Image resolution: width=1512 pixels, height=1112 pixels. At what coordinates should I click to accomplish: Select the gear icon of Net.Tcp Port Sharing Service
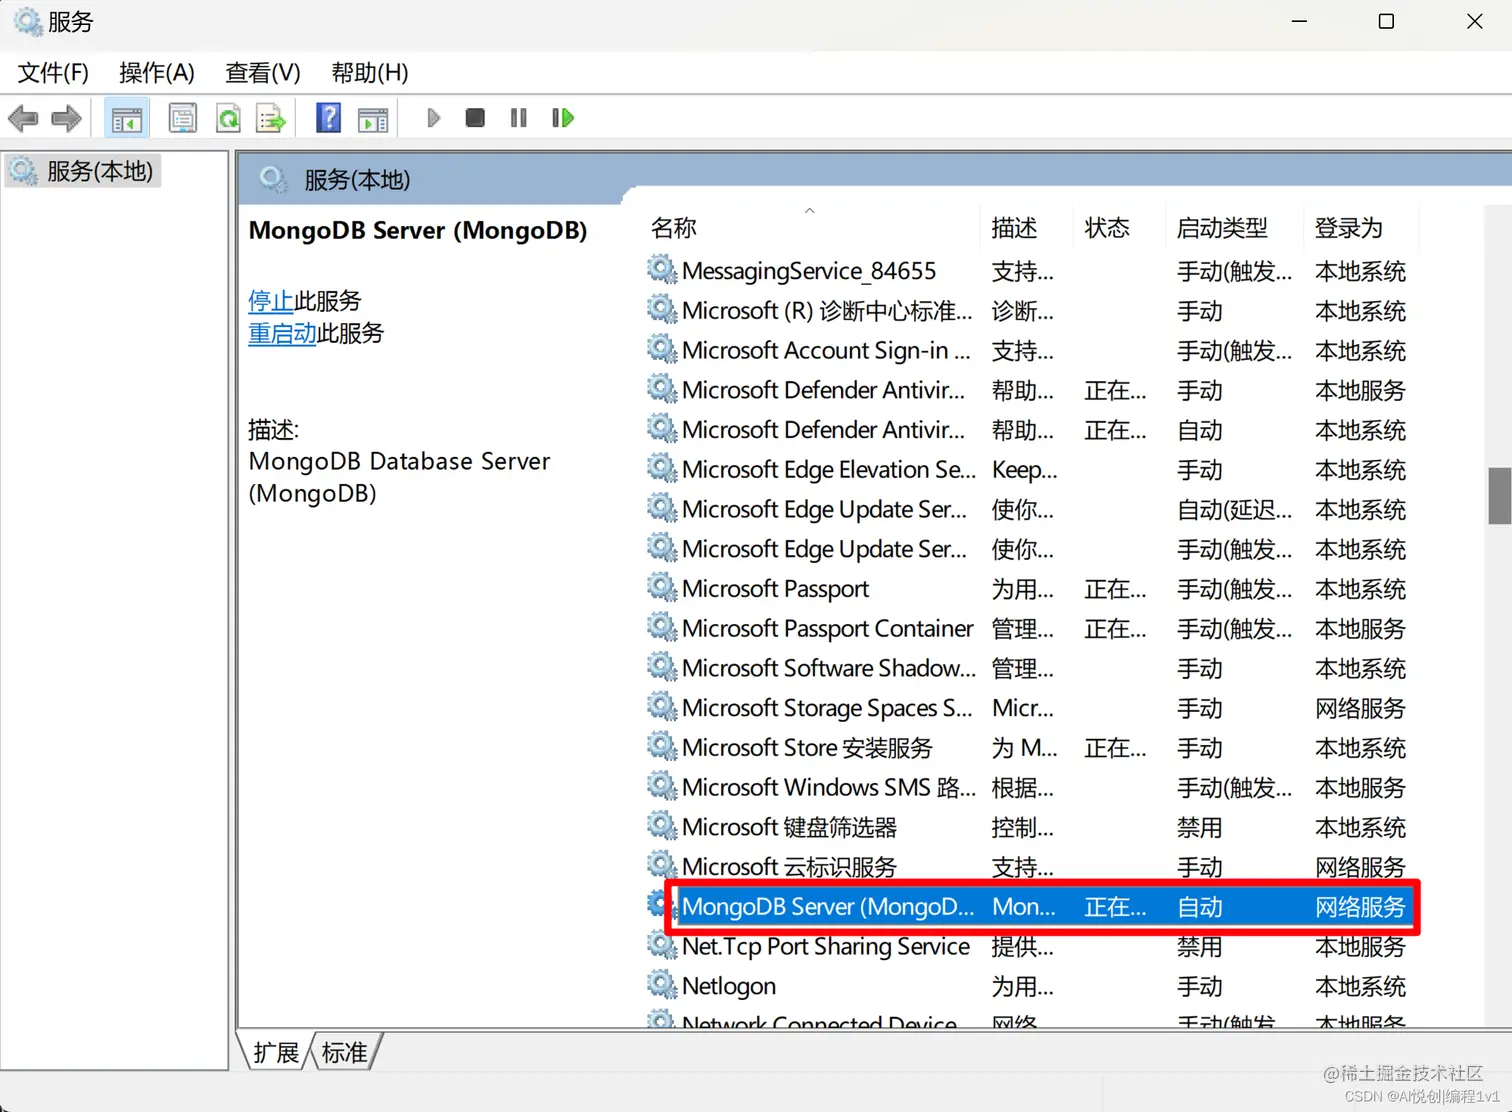coord(662,945)
